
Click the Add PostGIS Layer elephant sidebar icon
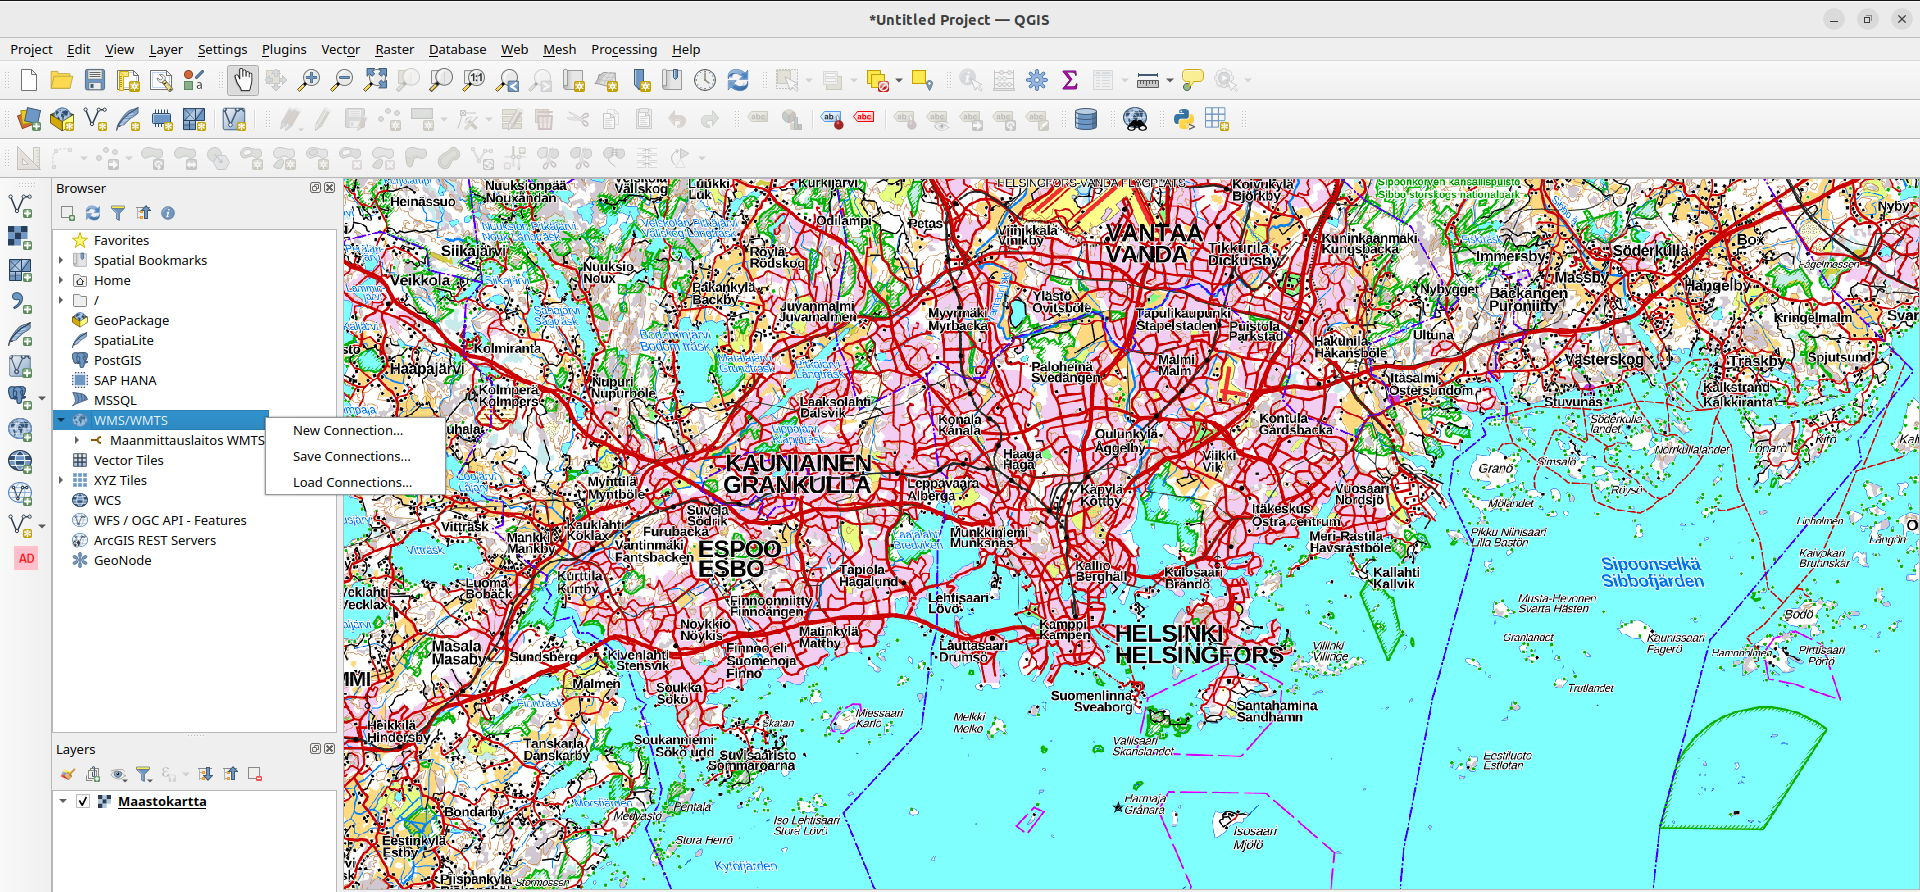click(18, 397)
